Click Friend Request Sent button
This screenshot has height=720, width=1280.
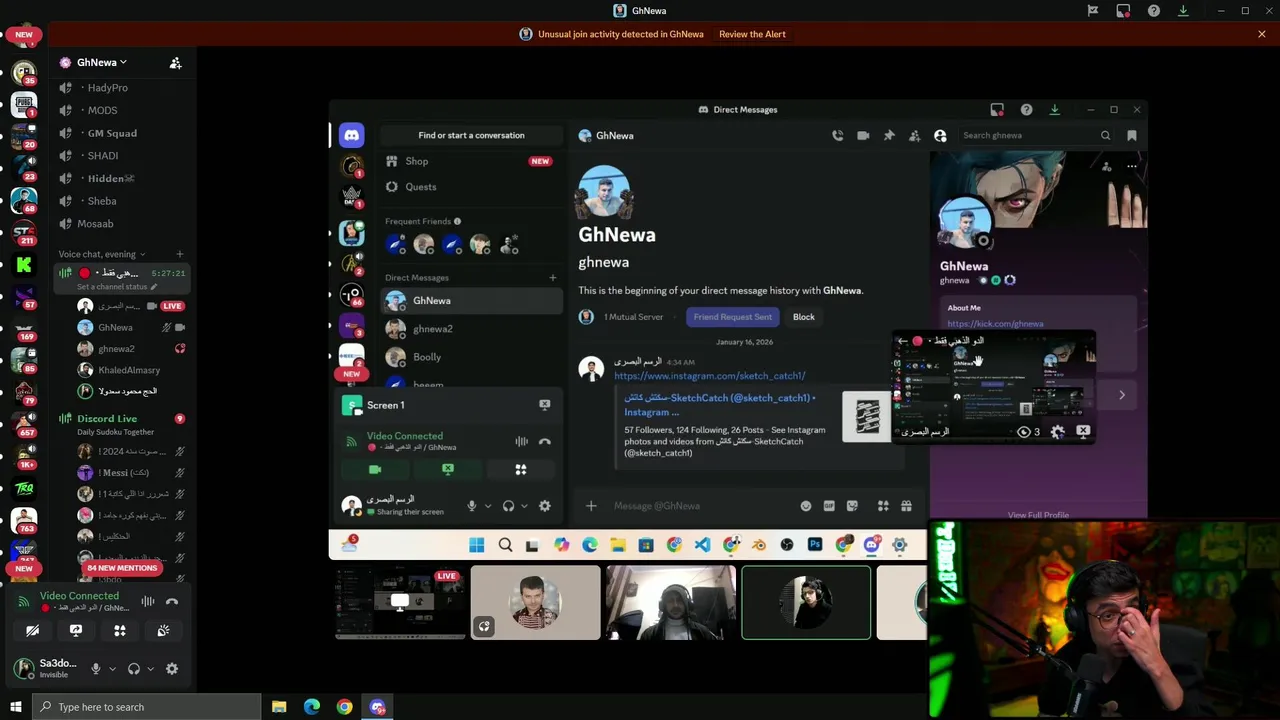click(733, 317)
